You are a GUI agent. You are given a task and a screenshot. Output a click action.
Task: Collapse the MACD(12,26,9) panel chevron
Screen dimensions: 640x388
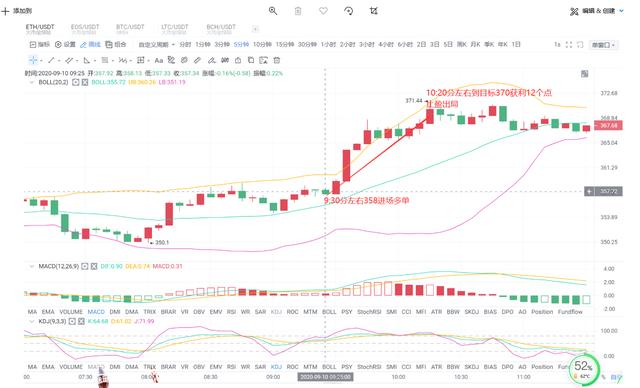[31, 266]
